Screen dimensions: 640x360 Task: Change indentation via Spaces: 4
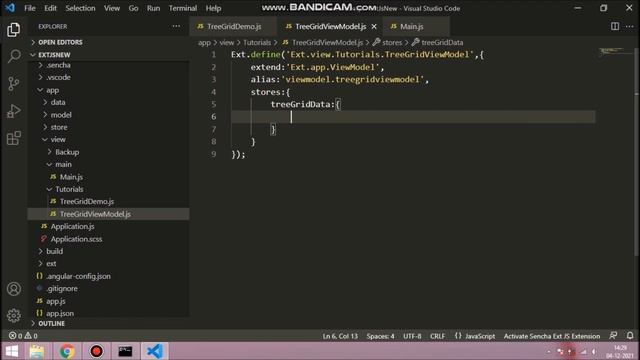click(380, 336)
